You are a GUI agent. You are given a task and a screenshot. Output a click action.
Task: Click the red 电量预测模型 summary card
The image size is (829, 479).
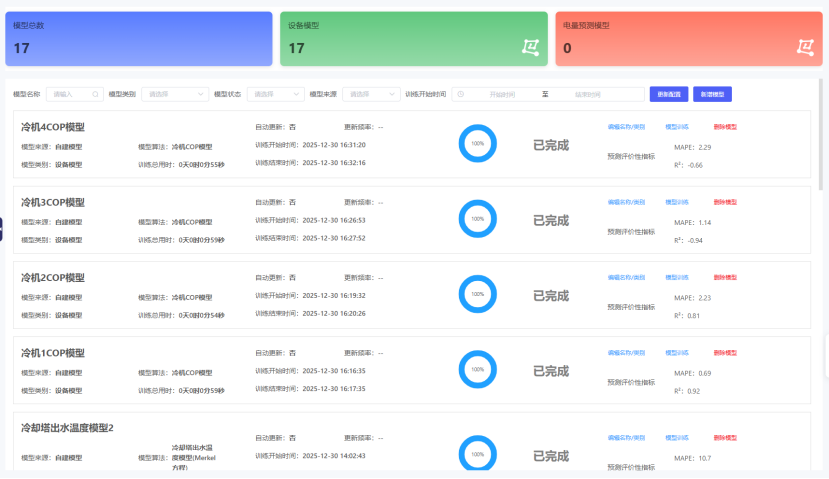coord(689,39)
